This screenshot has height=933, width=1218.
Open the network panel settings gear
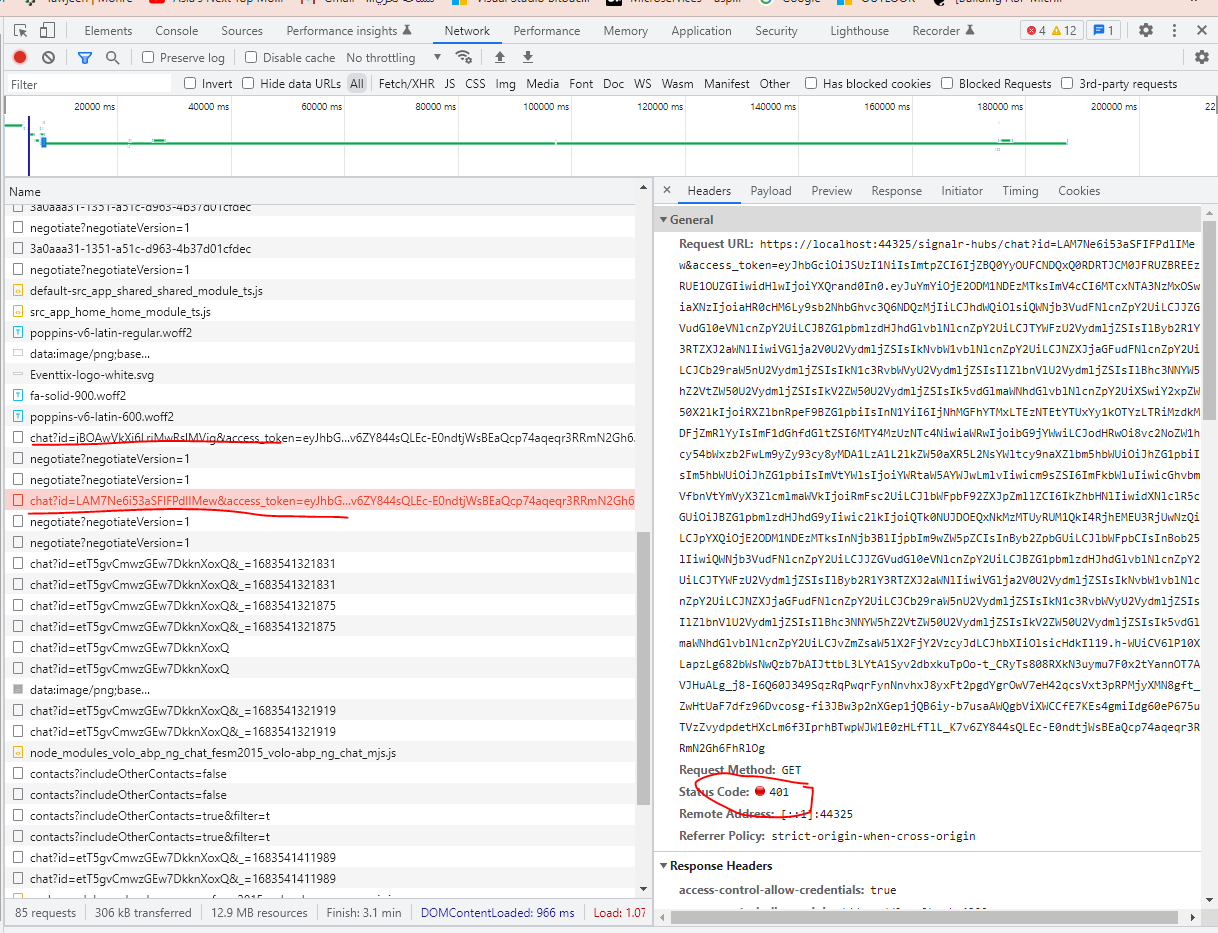click(1202, 57)
